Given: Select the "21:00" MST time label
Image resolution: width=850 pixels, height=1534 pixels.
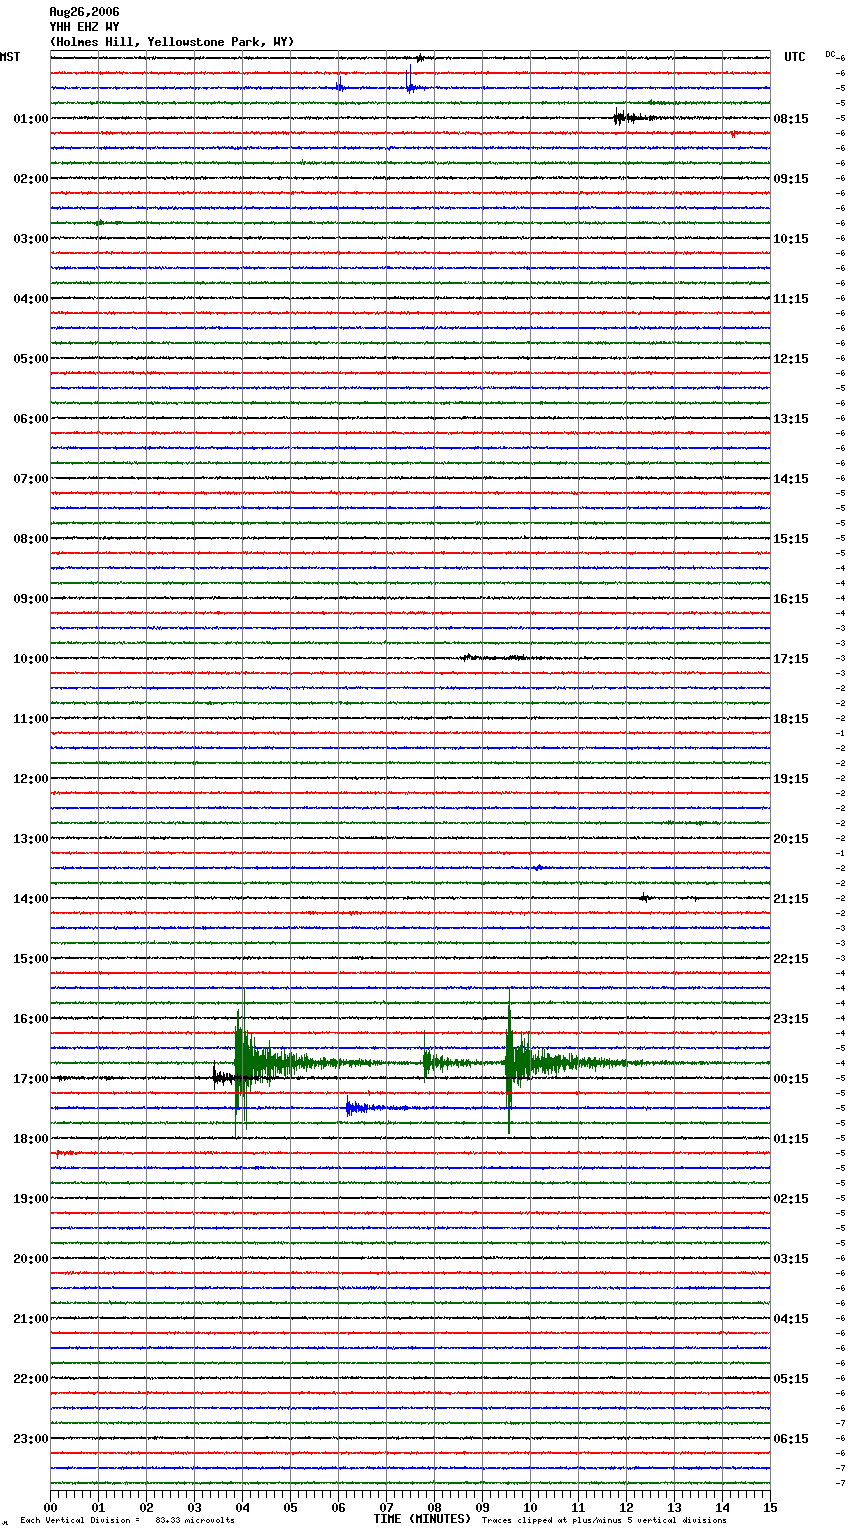Looking at the screenshot, I should pyautogui.click(x=31, y=1319).
